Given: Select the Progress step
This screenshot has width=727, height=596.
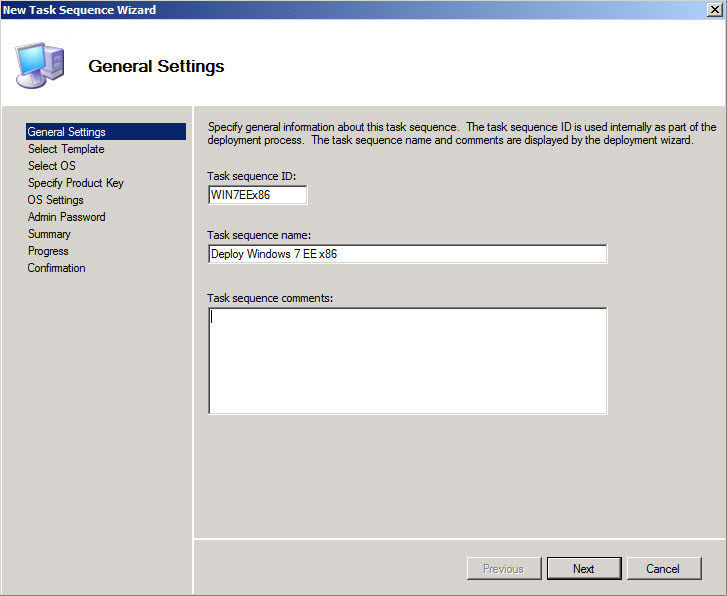Looking at the screenshot, I should click(48, 251).
